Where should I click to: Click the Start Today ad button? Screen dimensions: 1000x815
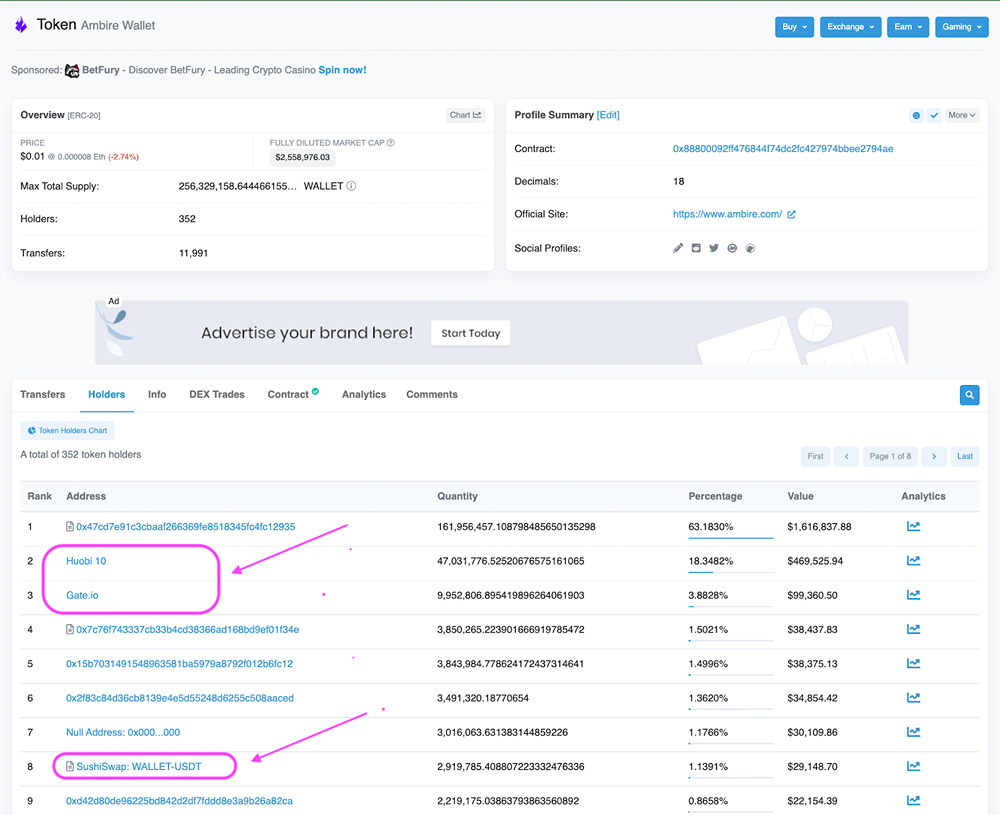tap(471, 333)
